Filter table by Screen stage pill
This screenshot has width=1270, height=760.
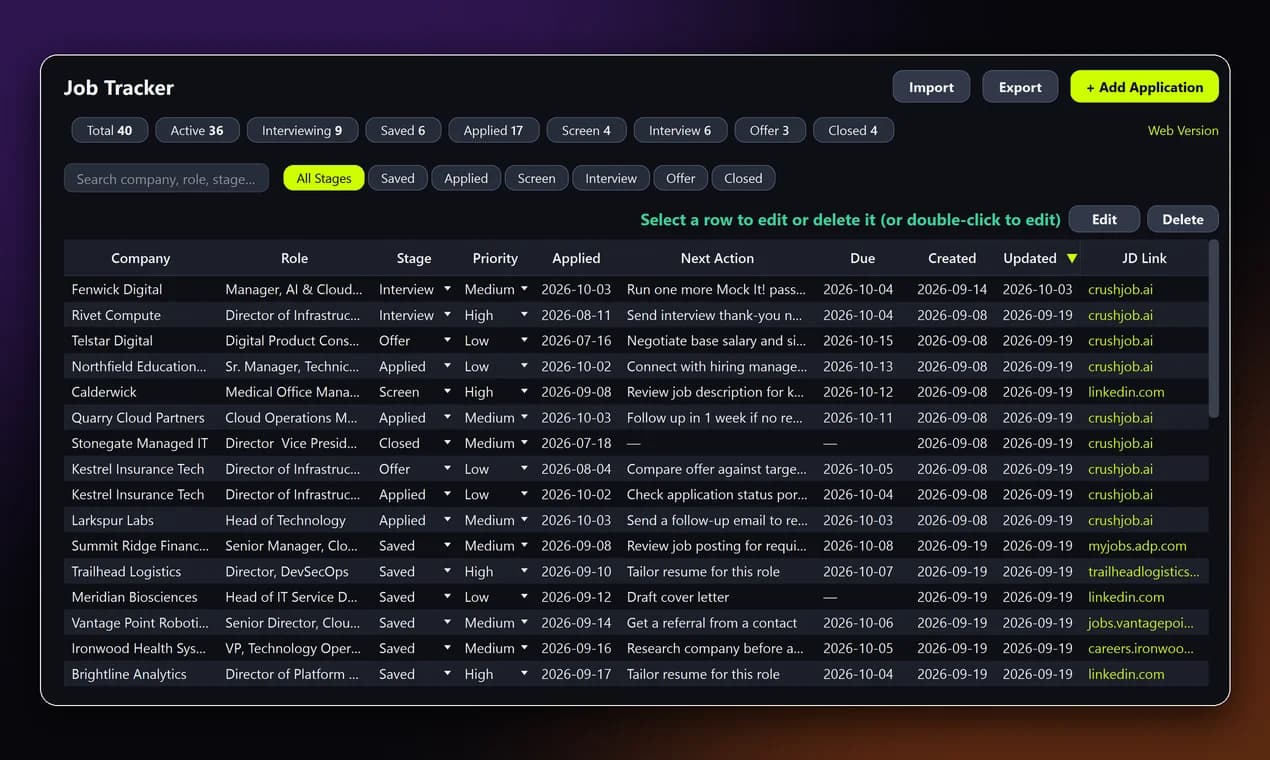click(x=536, y=178)
